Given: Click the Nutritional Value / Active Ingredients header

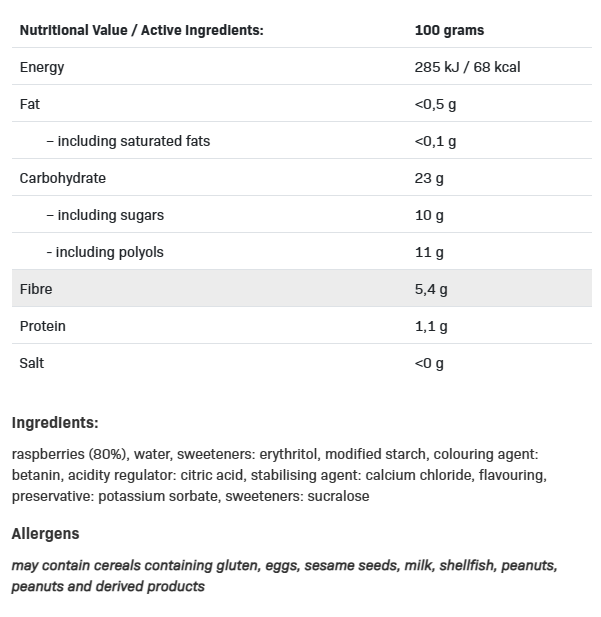Looking at the screenshot, I should [x=141, y=30].
